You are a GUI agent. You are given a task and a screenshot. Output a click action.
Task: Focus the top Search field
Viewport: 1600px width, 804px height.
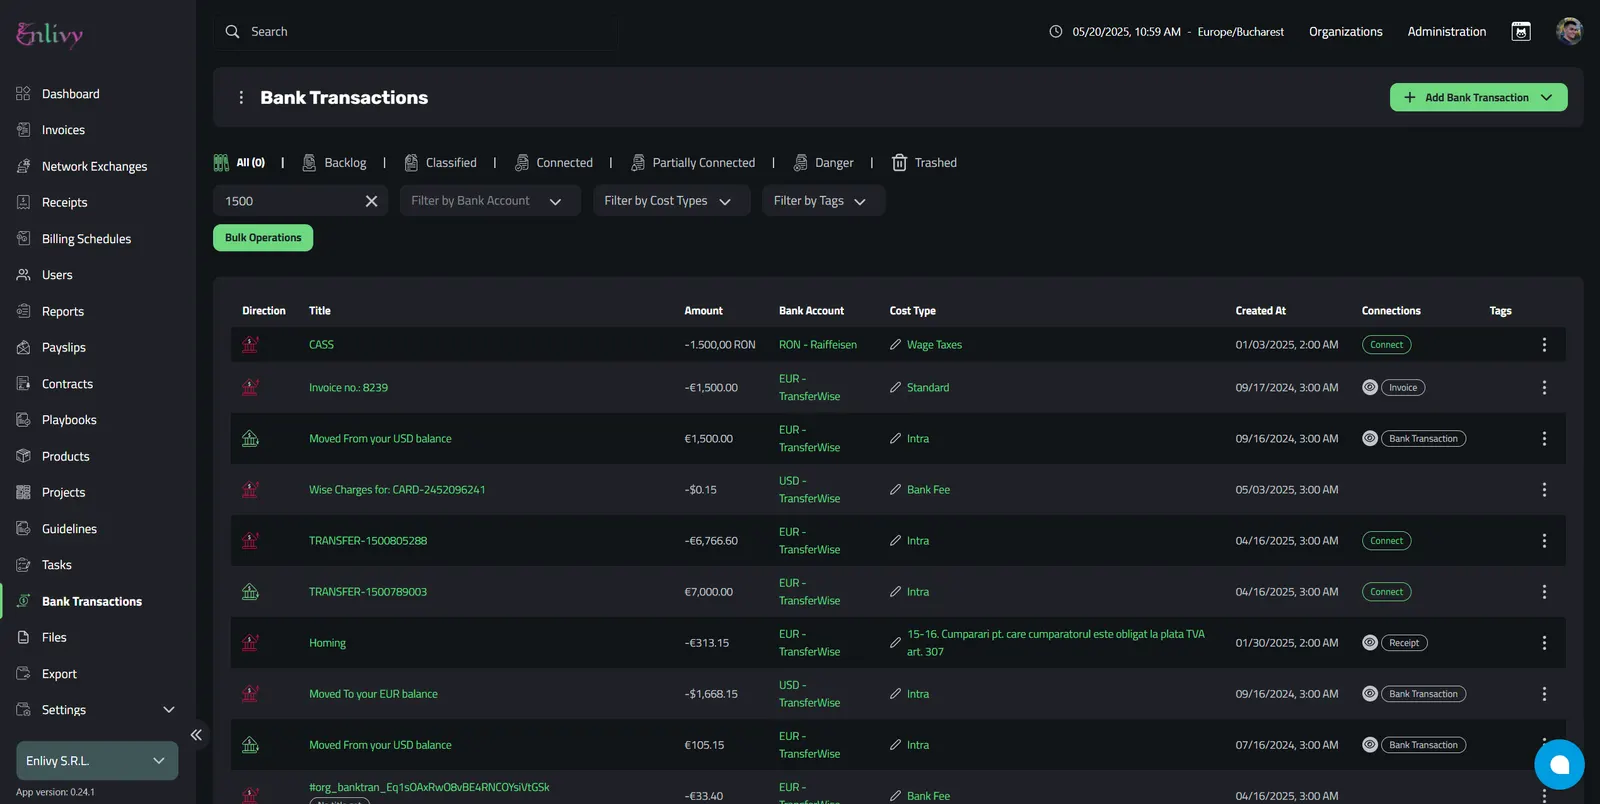[x=415, y=32]
